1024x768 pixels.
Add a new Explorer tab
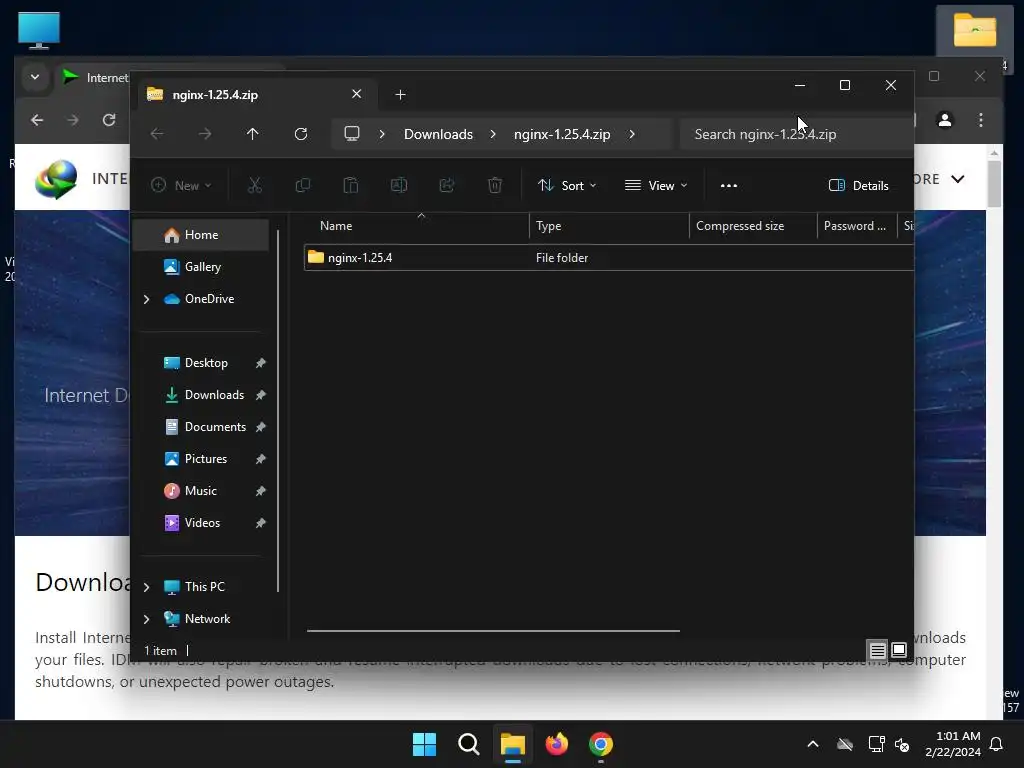400,95
